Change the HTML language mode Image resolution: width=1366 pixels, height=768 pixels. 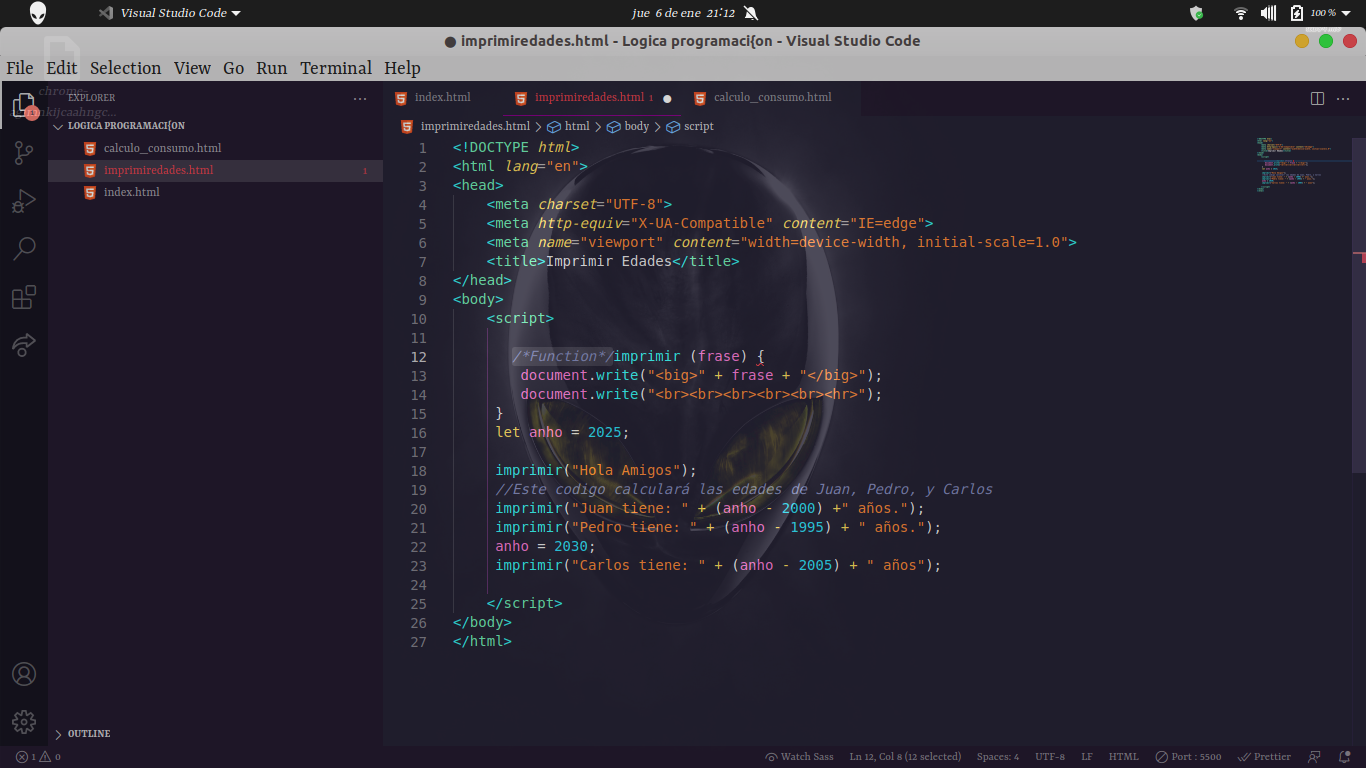tap(1124, 757)
